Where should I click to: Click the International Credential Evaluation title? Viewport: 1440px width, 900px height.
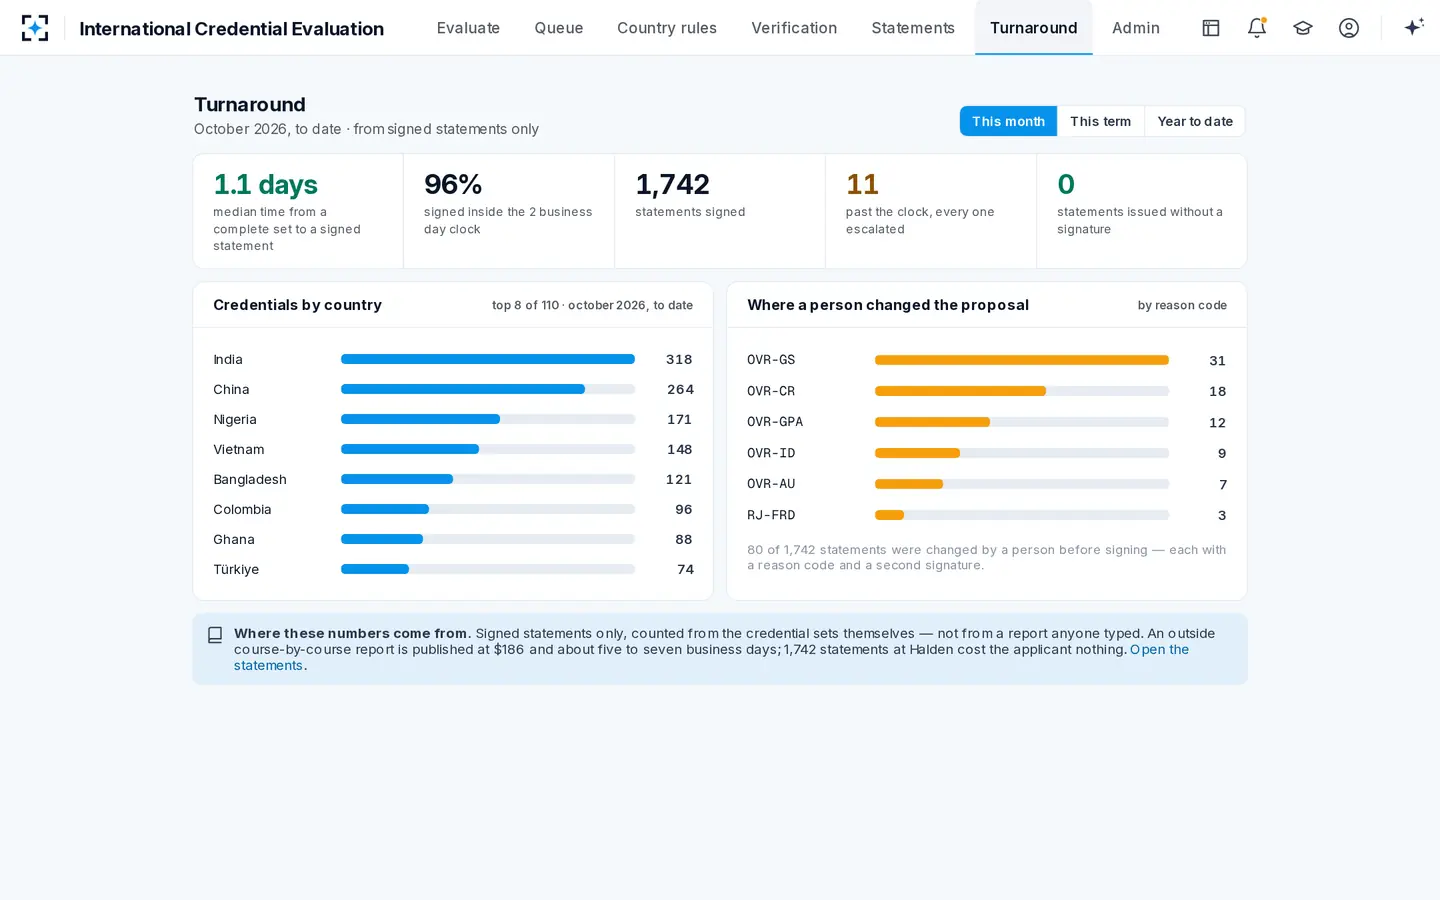(231, 29)
